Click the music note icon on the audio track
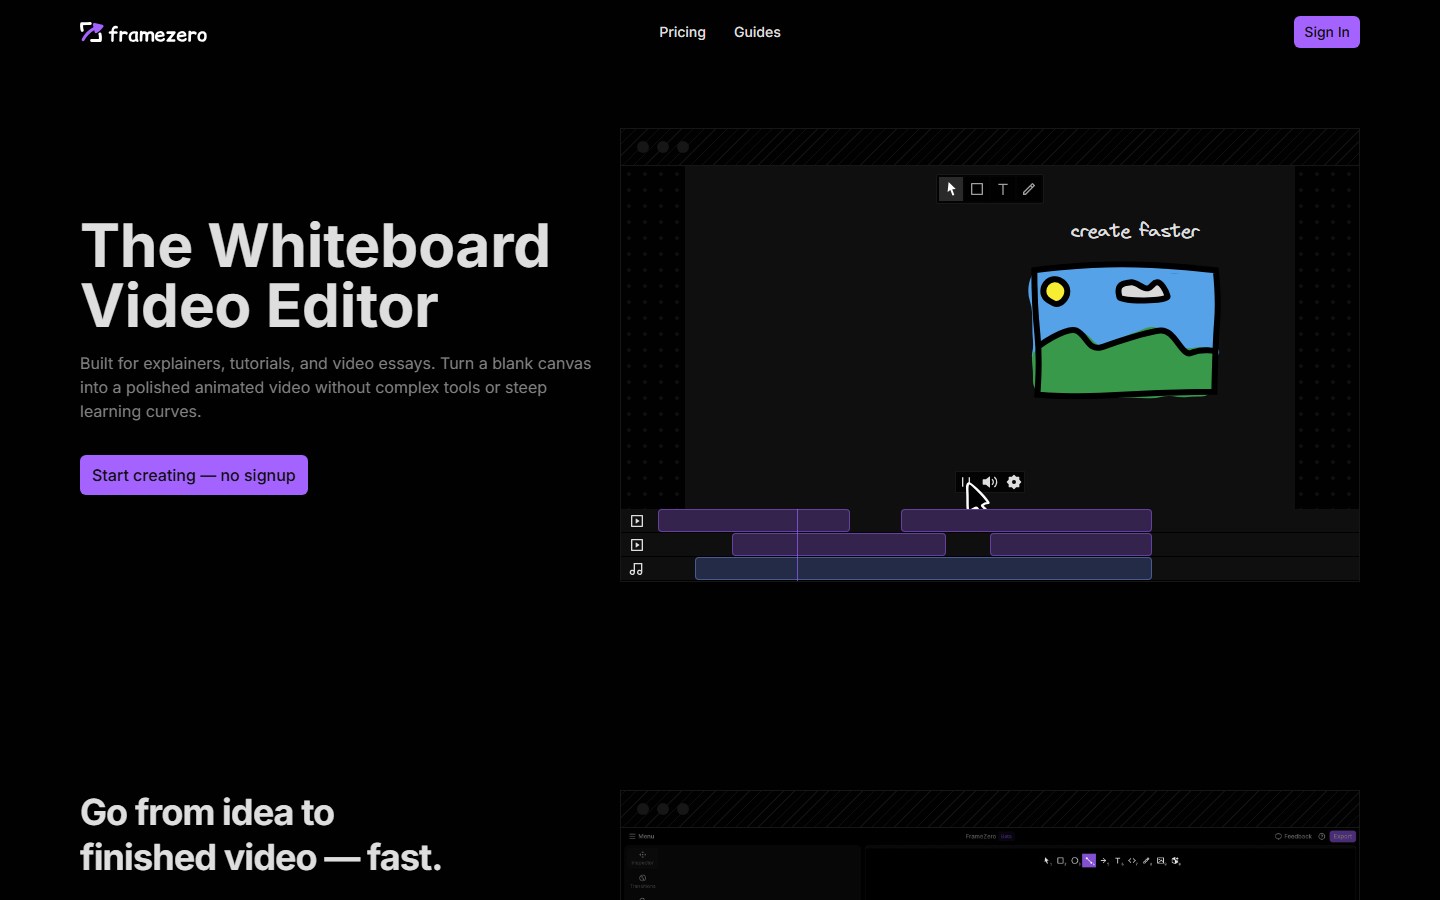 637,568
